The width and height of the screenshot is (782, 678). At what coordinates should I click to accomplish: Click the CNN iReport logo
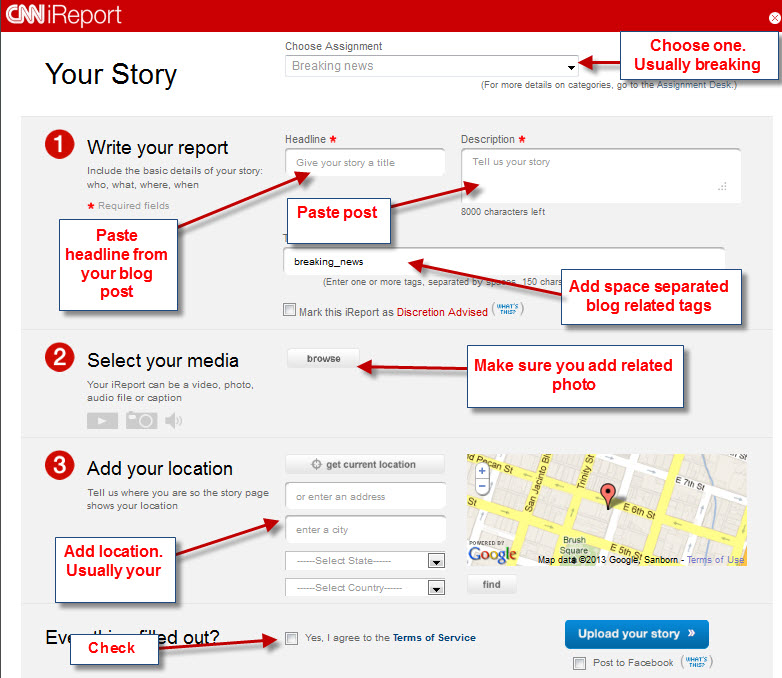pyautogui.click(x=63, y=15)
